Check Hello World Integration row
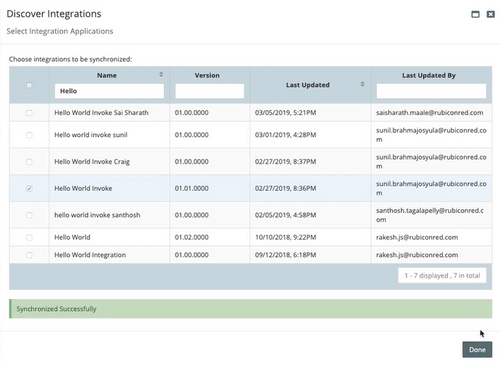The image size is (500, 365). coord(29,255)
